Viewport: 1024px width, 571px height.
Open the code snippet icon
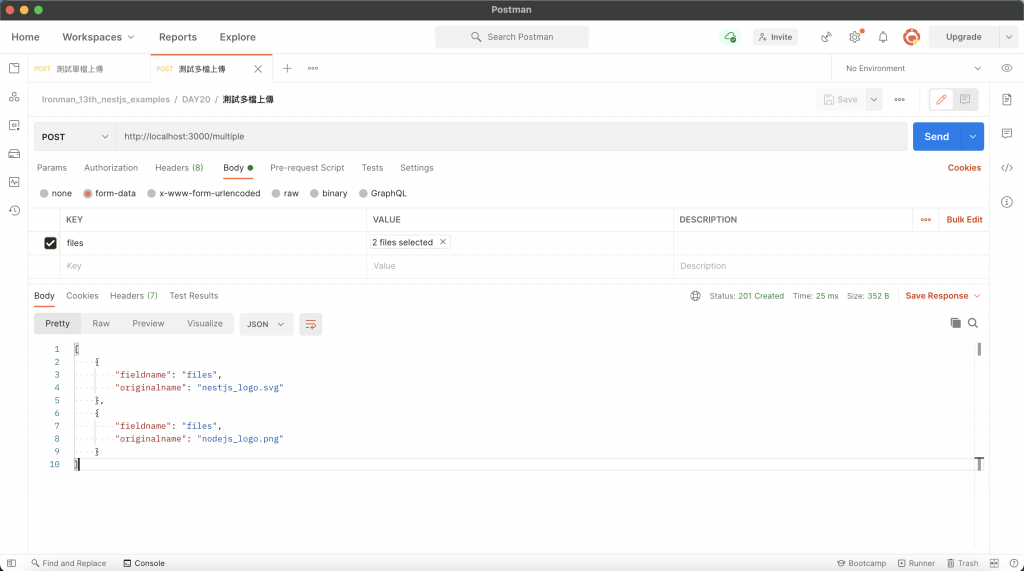click(x=1006, y=168)
